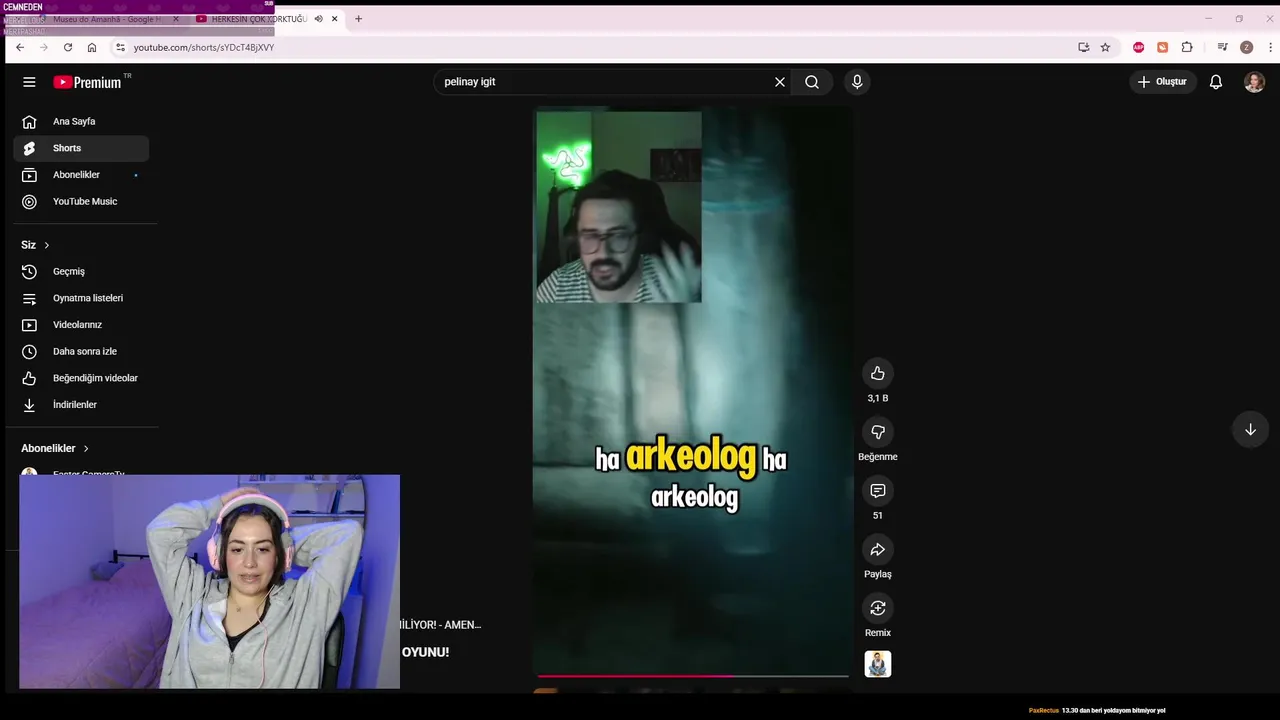Click the browser forward arrow

(x=44, y=47)
